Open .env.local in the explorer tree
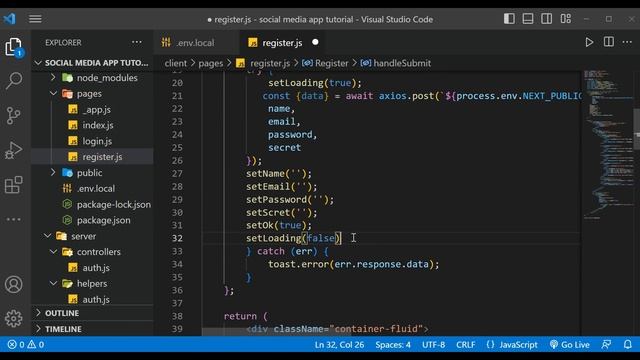 (x=92, y=189)
